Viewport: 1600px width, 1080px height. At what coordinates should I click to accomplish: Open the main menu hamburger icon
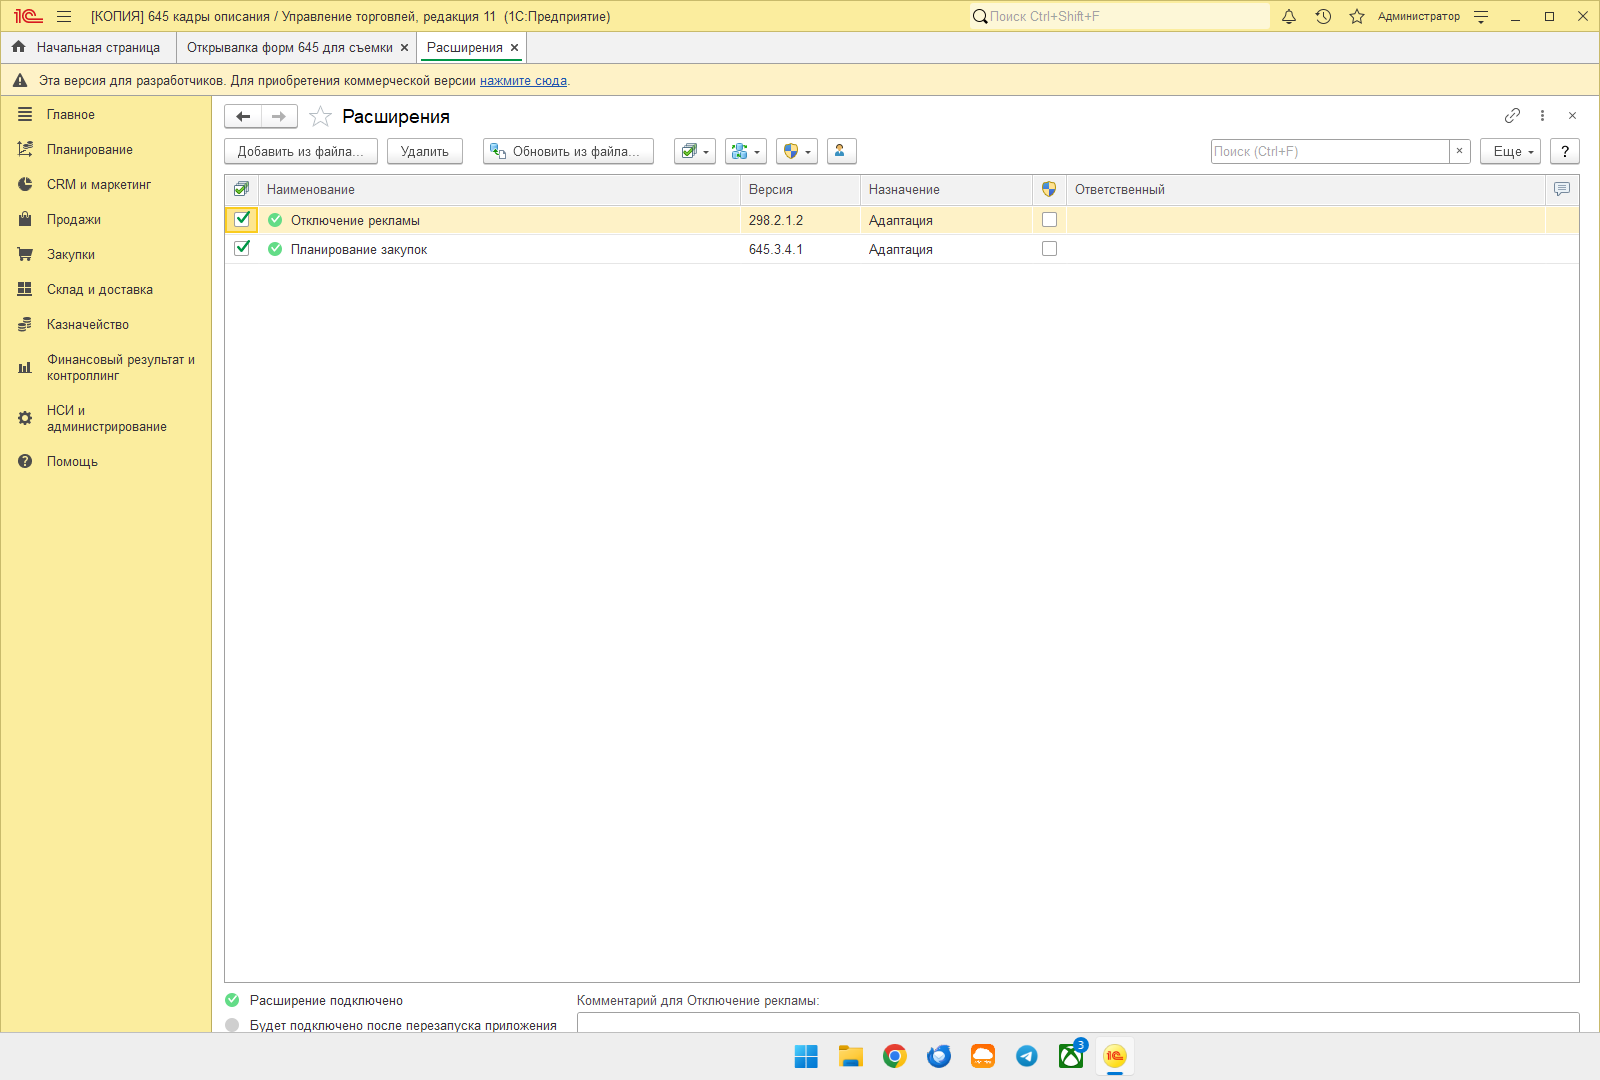click(64, 16)
